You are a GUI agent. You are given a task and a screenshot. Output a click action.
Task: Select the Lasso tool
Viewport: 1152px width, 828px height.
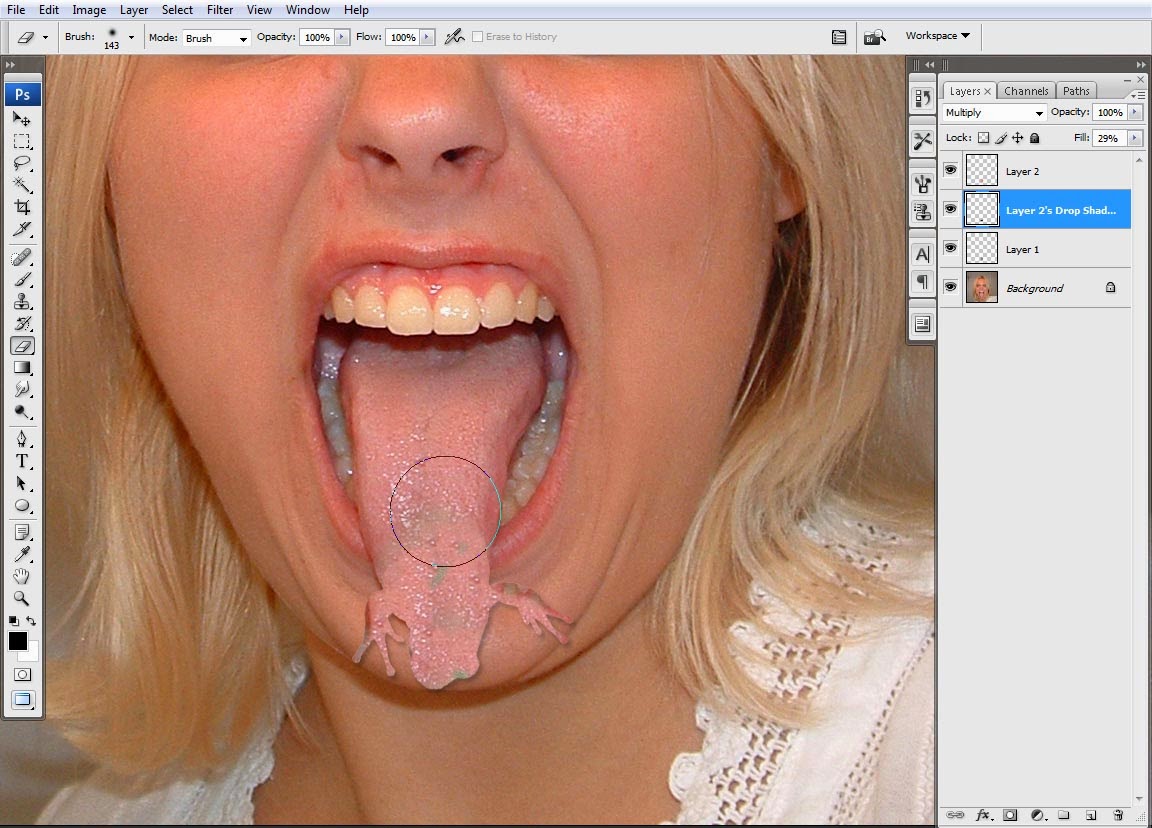[22, 163]
